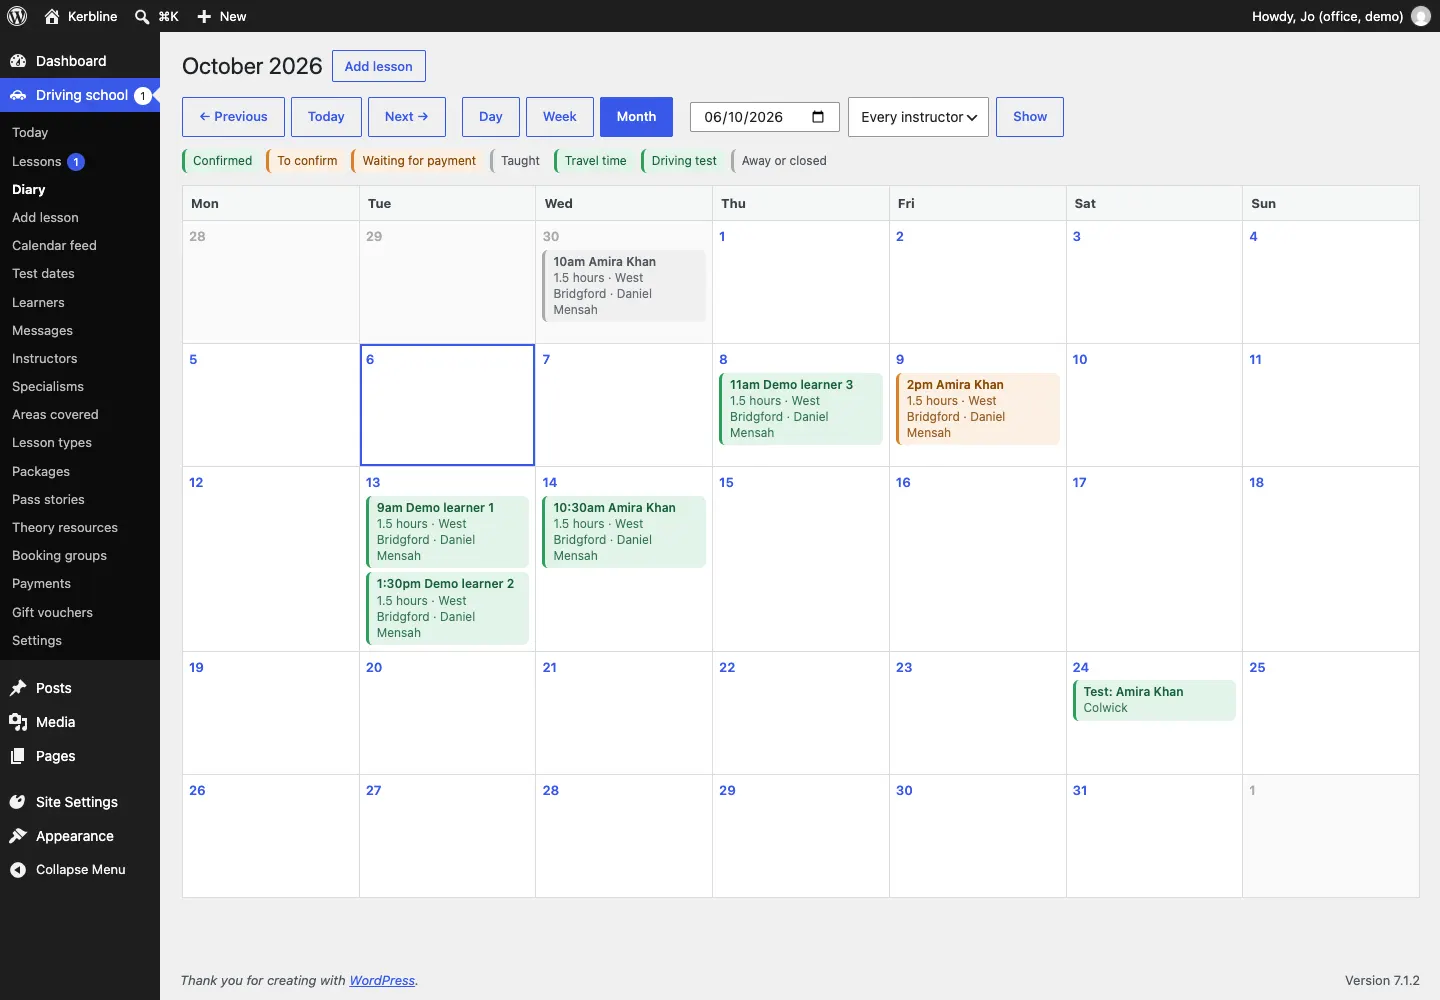
Task: Open the Booking groups menu item
Action: [x=59, y=556]
